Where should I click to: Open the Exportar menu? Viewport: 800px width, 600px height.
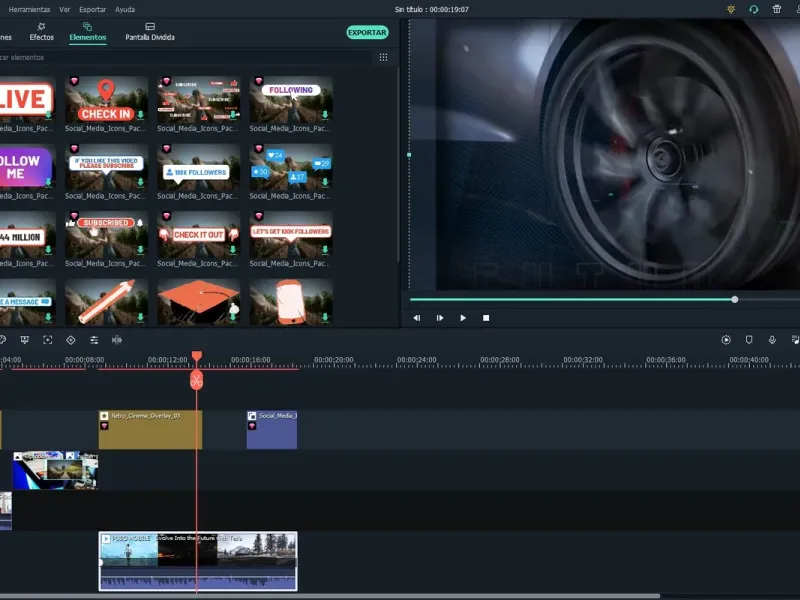click(x=92, y=9)
